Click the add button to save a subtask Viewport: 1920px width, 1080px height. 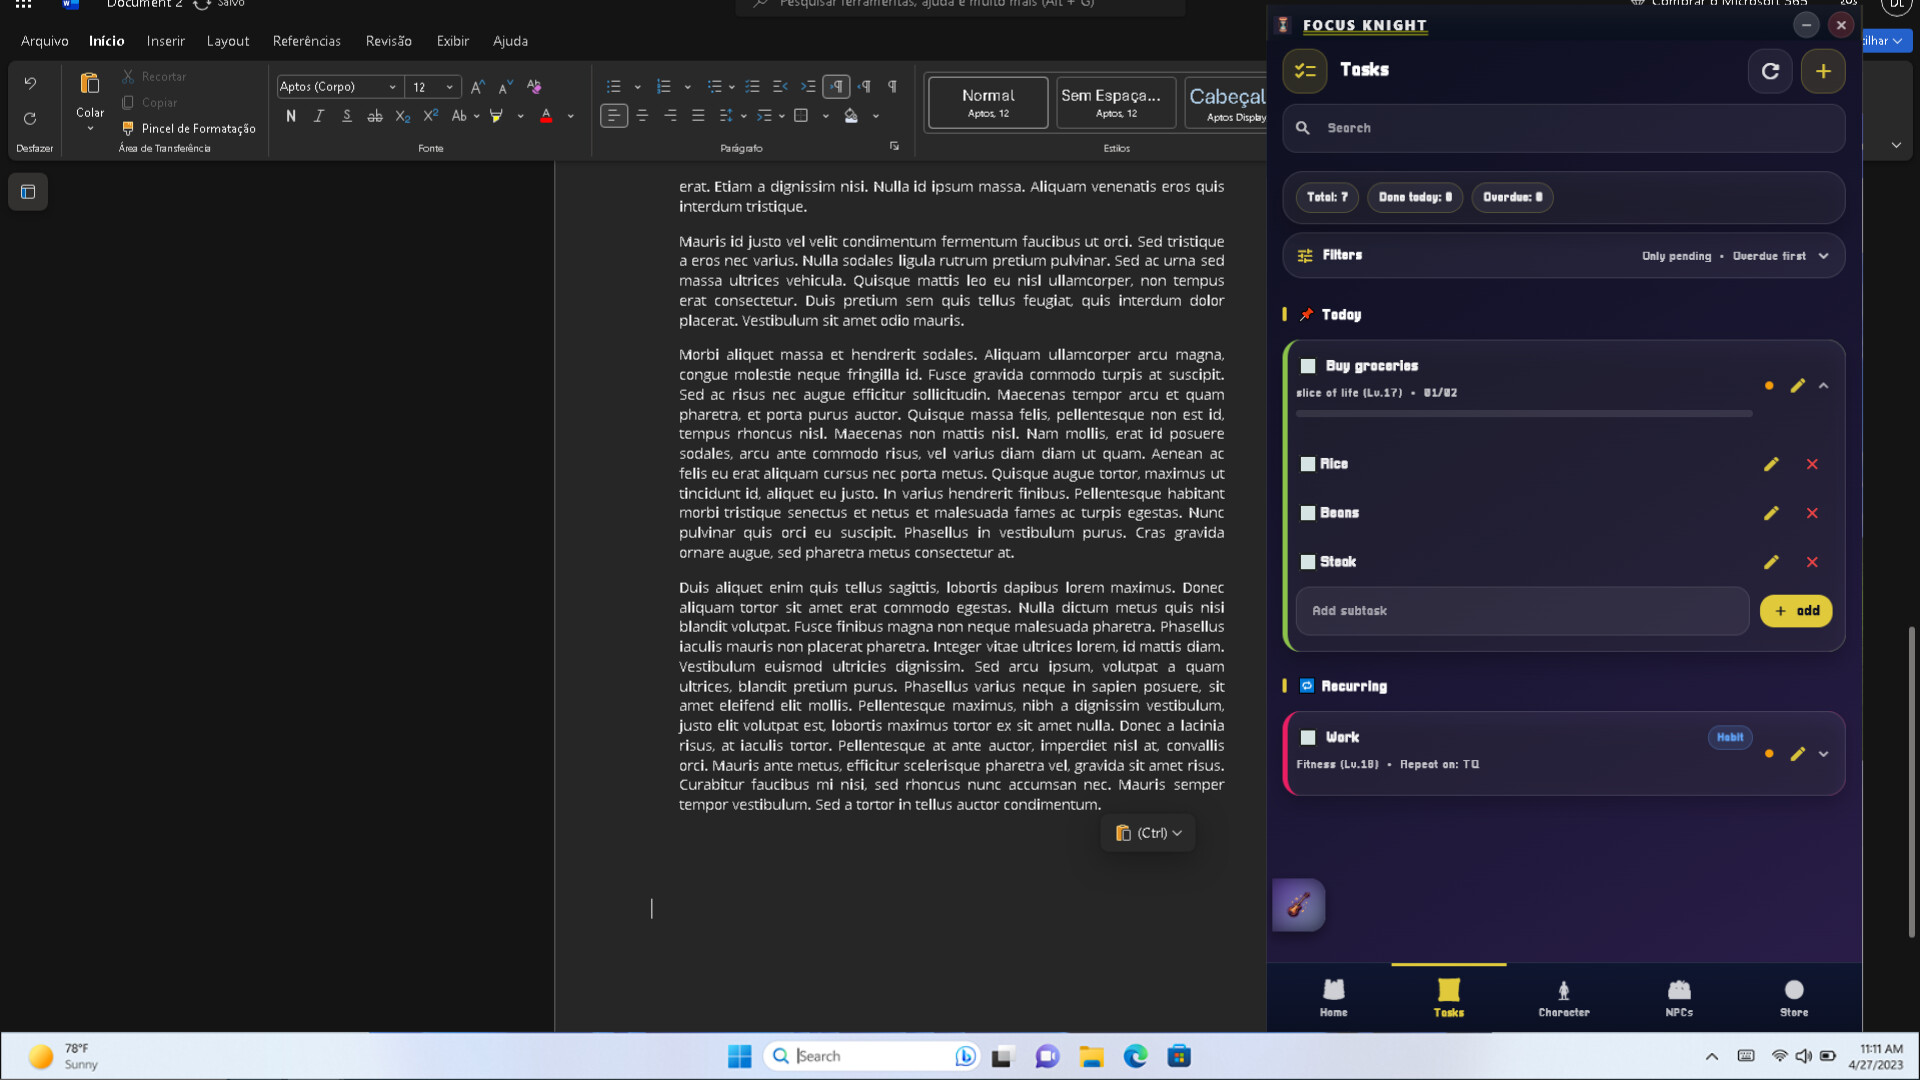(1795, 610)
